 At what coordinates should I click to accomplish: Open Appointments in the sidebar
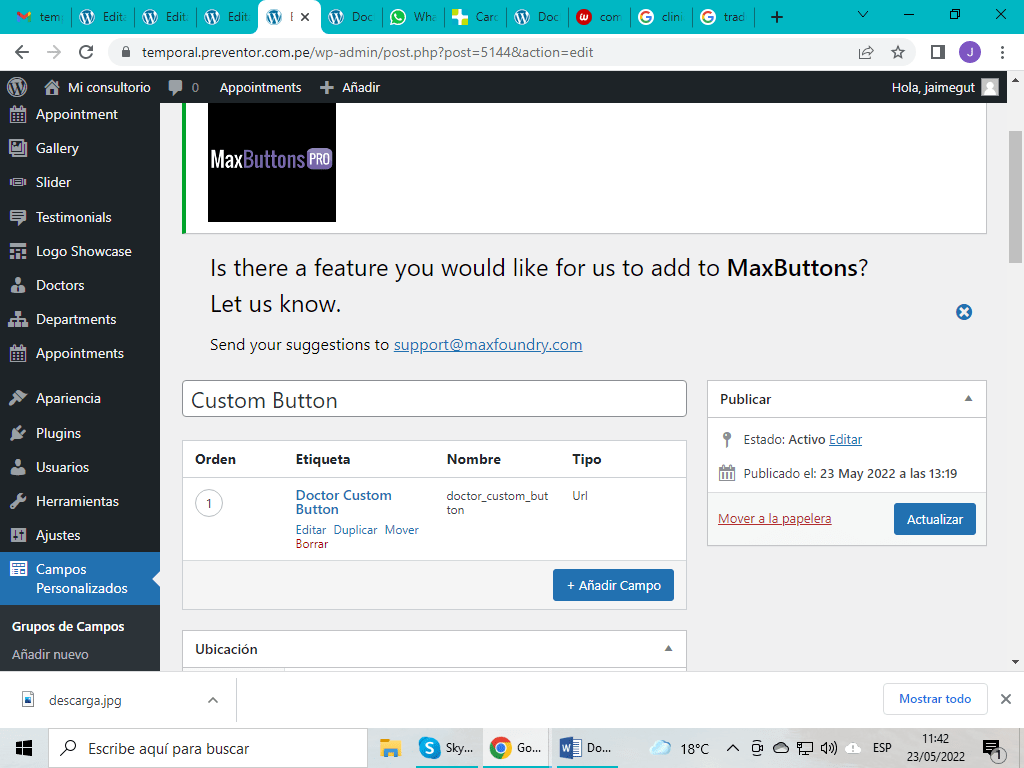pyautogui.click(x=80, y=353)
